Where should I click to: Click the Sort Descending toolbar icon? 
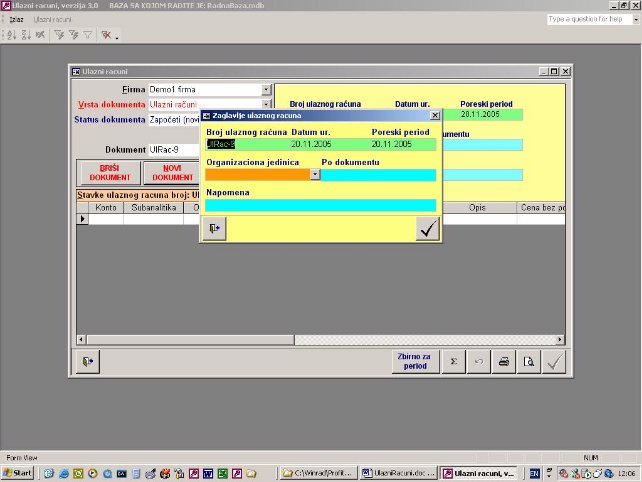25,35
